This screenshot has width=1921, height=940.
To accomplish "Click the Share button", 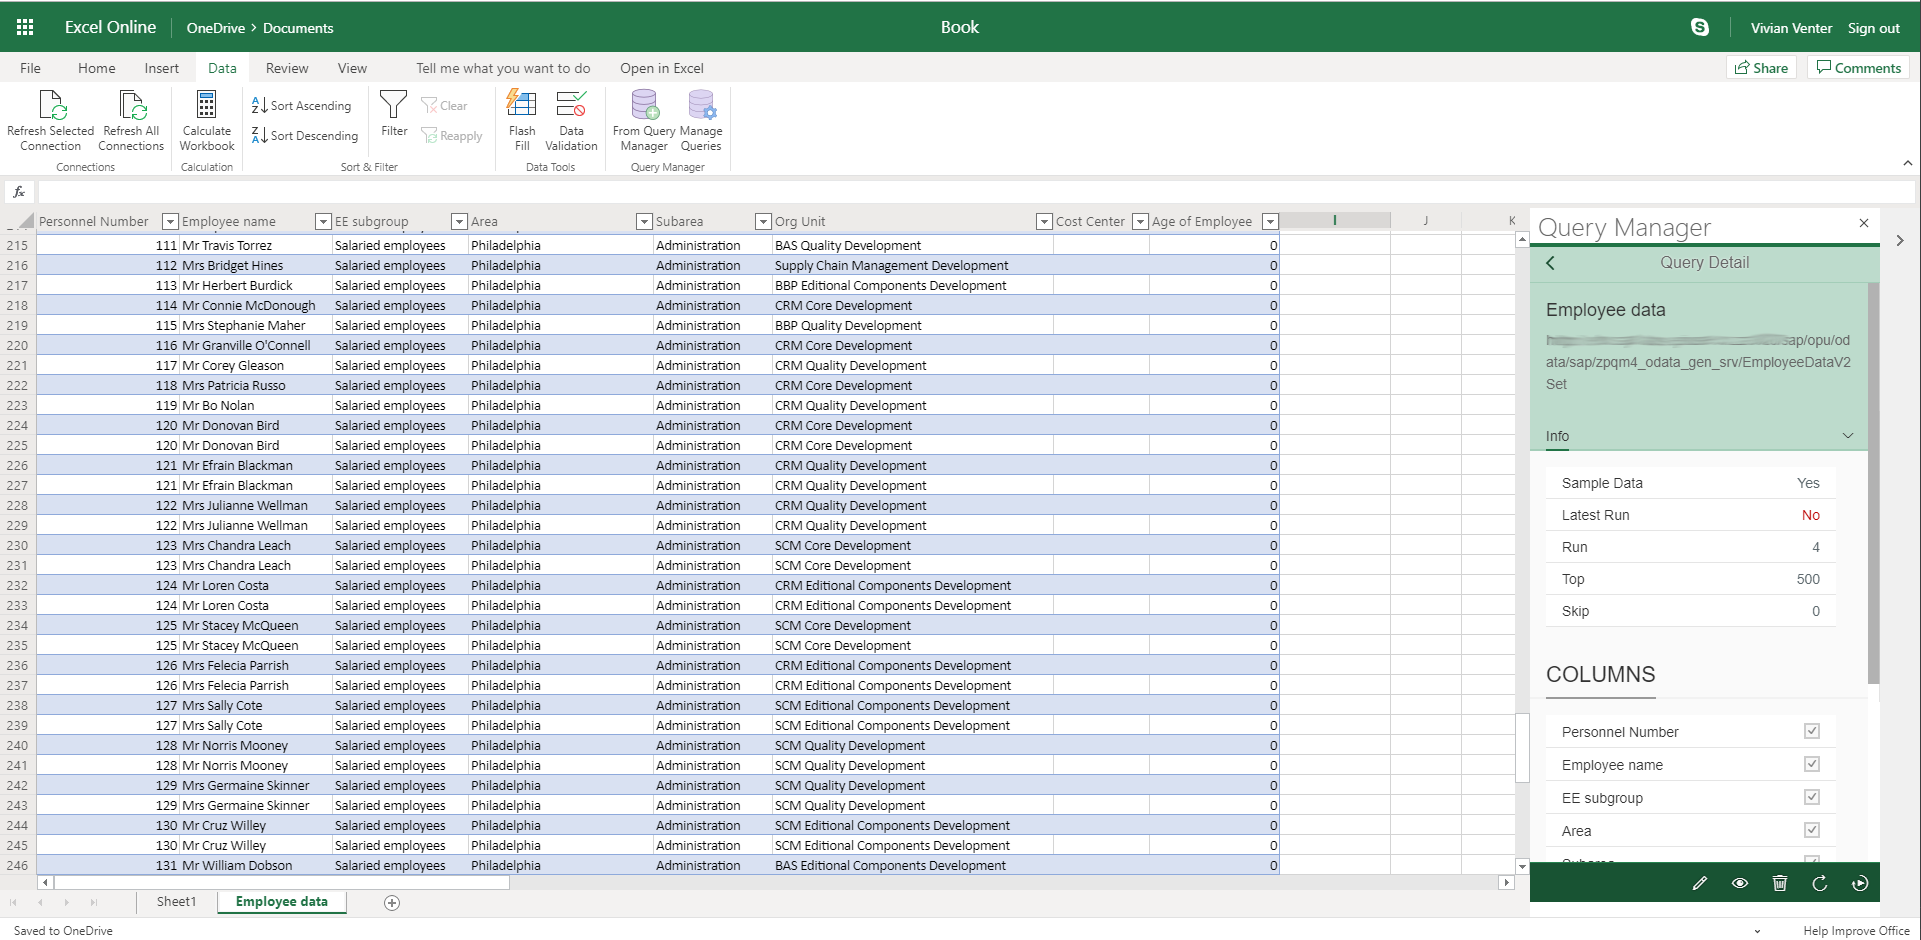I will 1761,67.
